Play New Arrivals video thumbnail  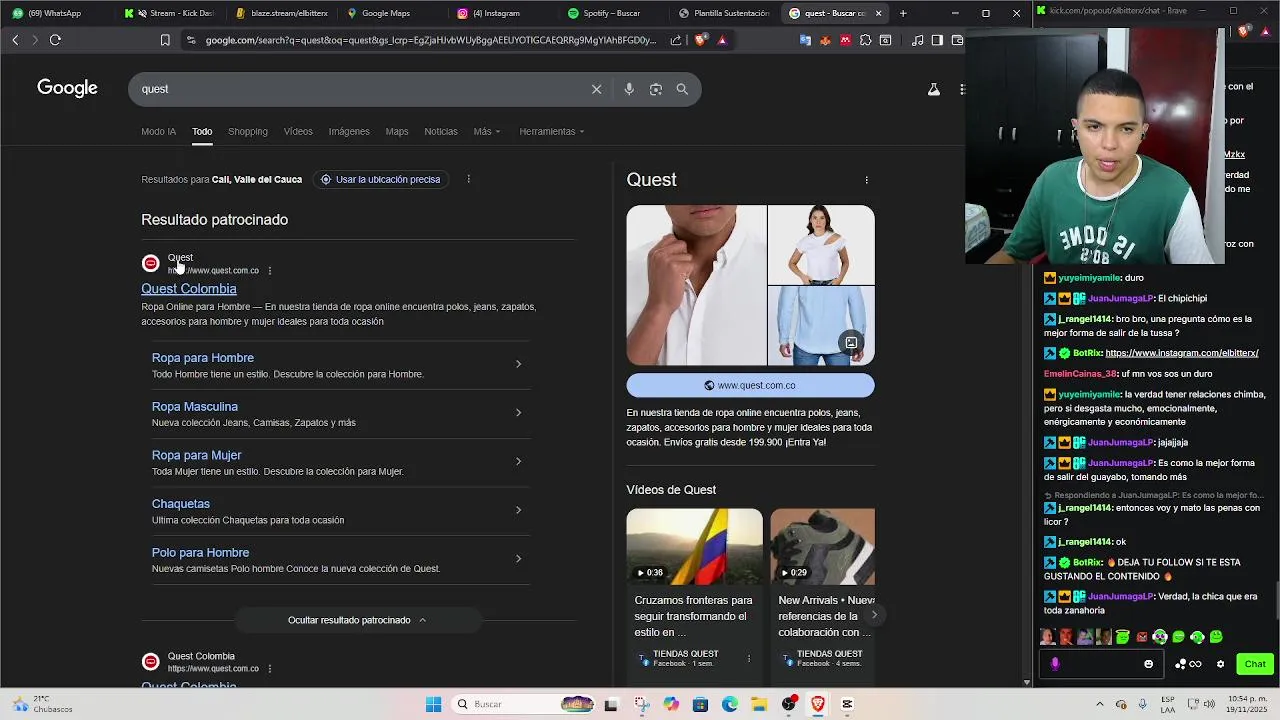823,547
